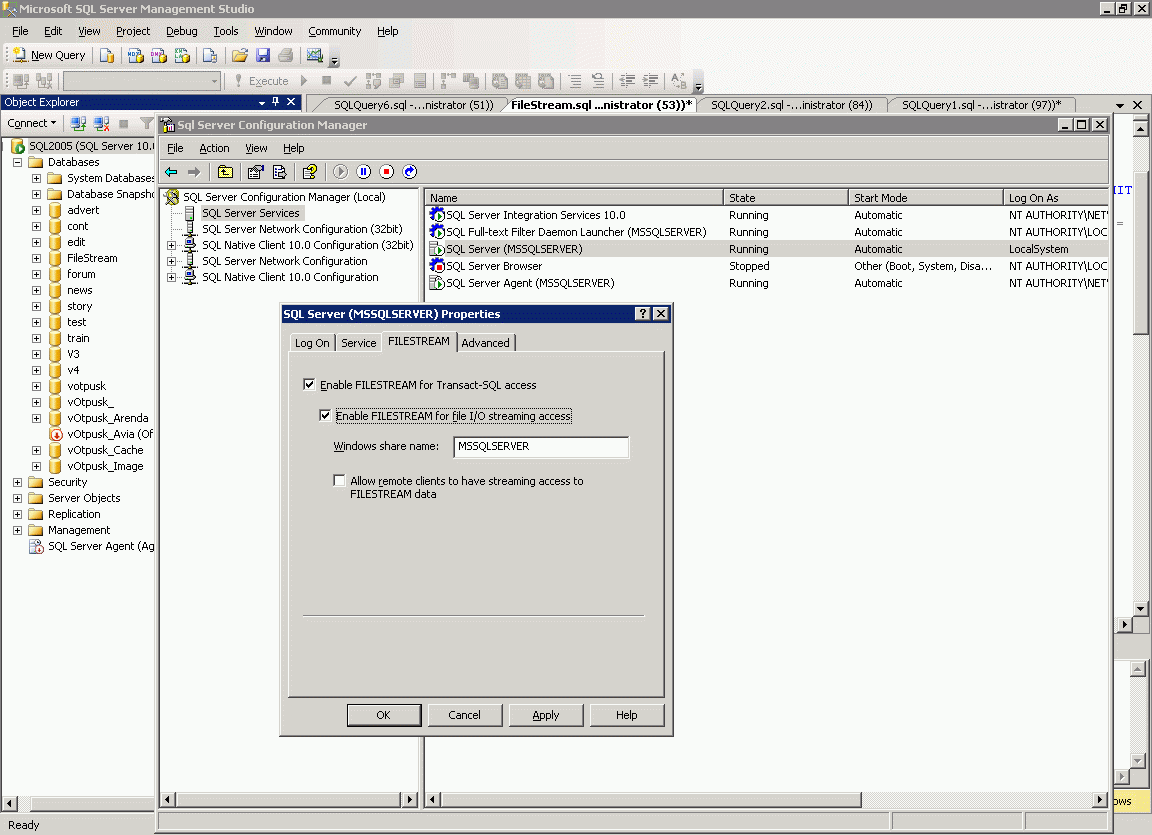Open the database selector combo box

142,81
